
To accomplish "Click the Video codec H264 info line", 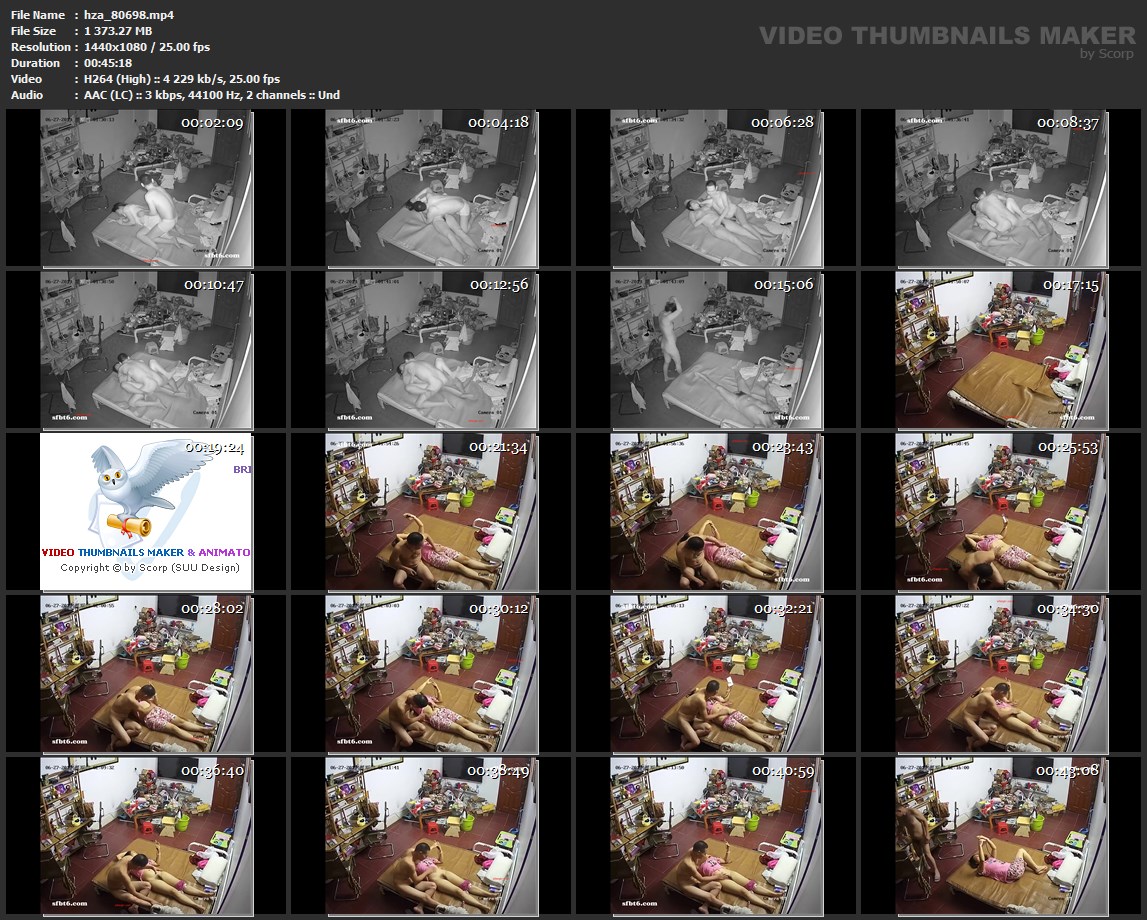I will click(x=177, y=79).
